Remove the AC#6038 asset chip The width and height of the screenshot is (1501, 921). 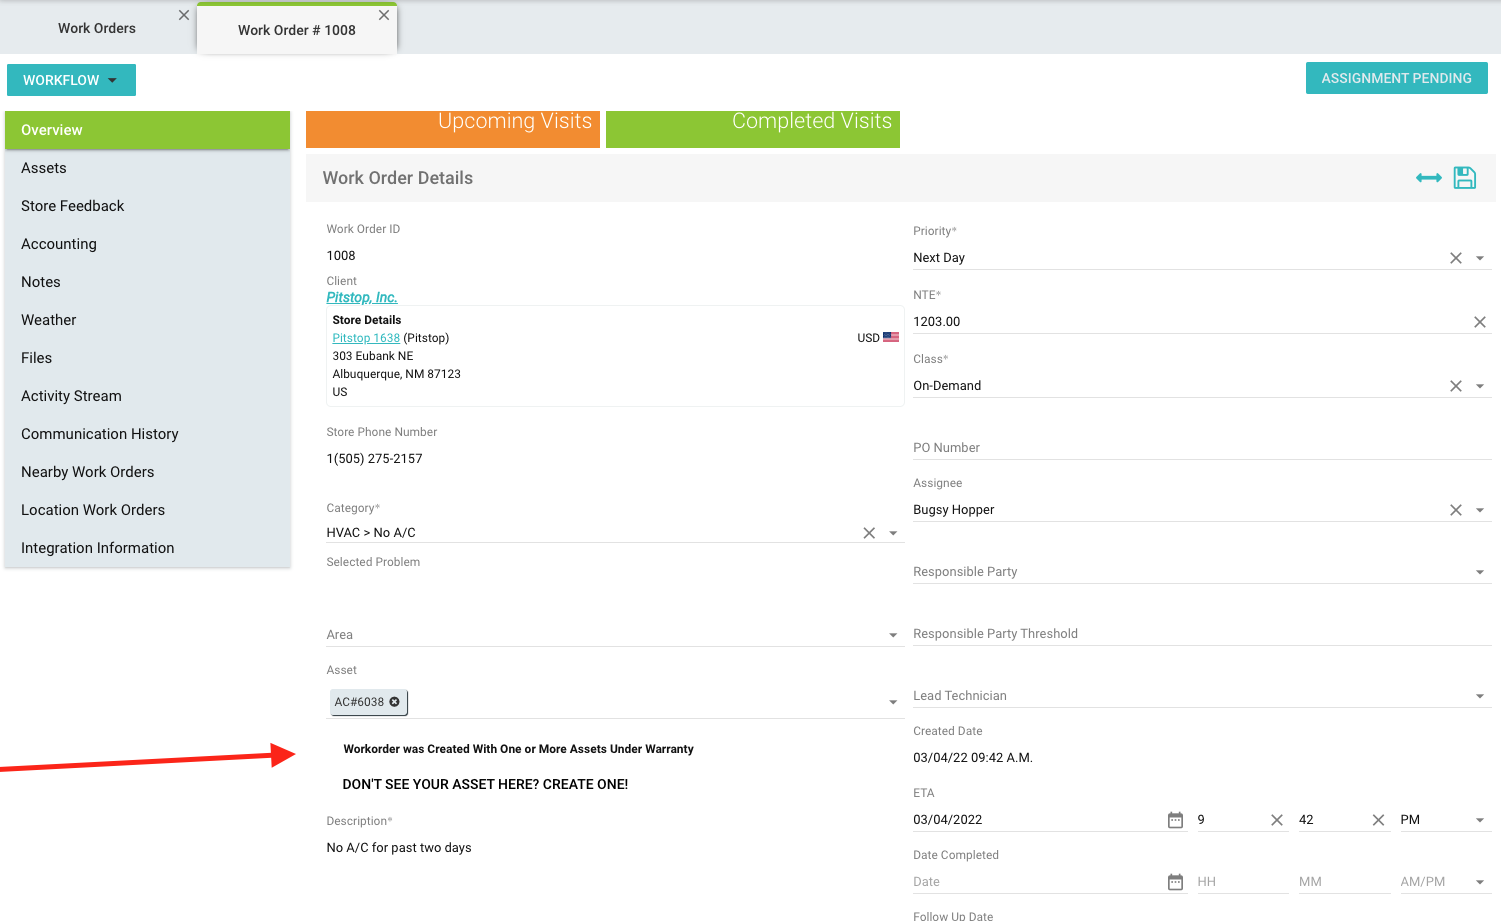point(395,702)
